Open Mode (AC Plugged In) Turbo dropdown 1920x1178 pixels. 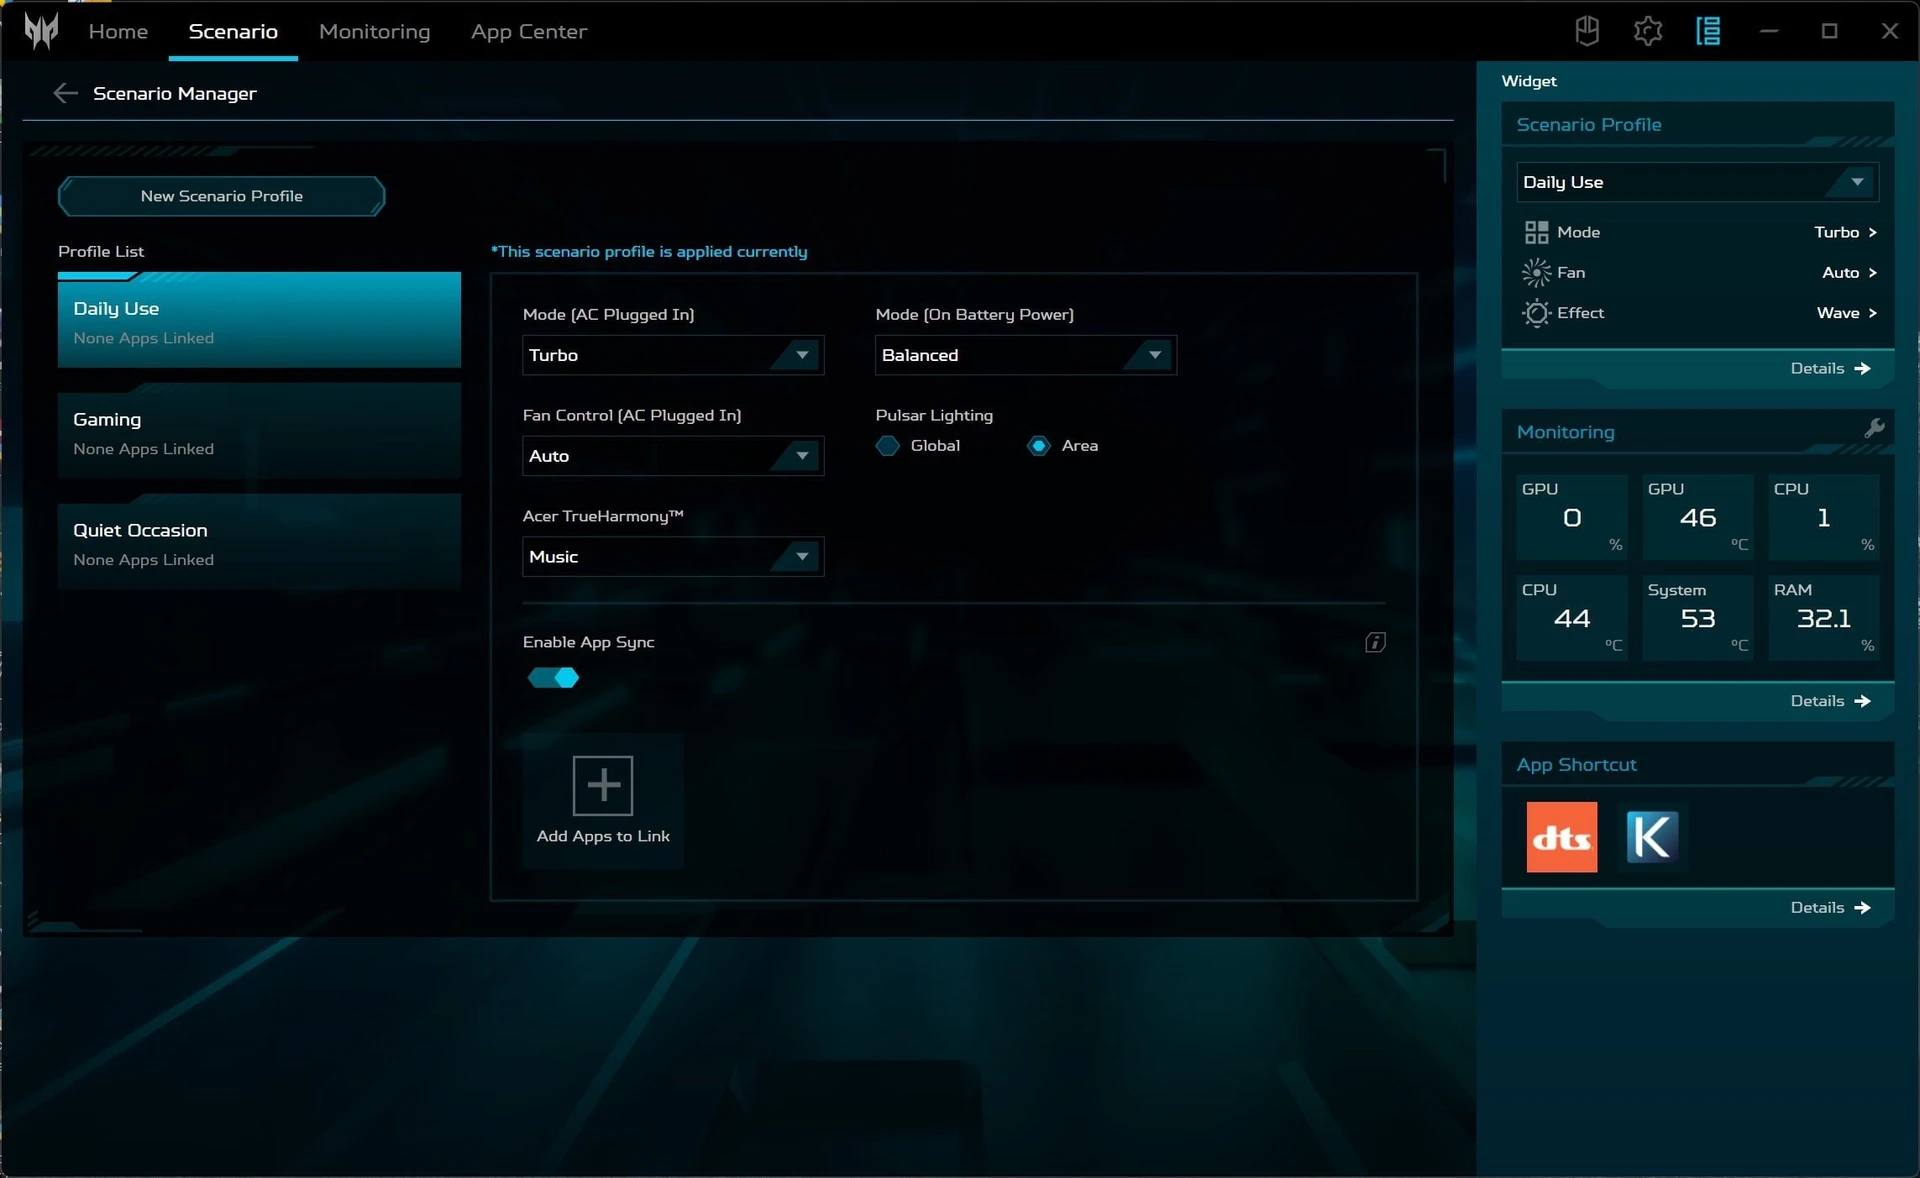(x=673, y=355)
